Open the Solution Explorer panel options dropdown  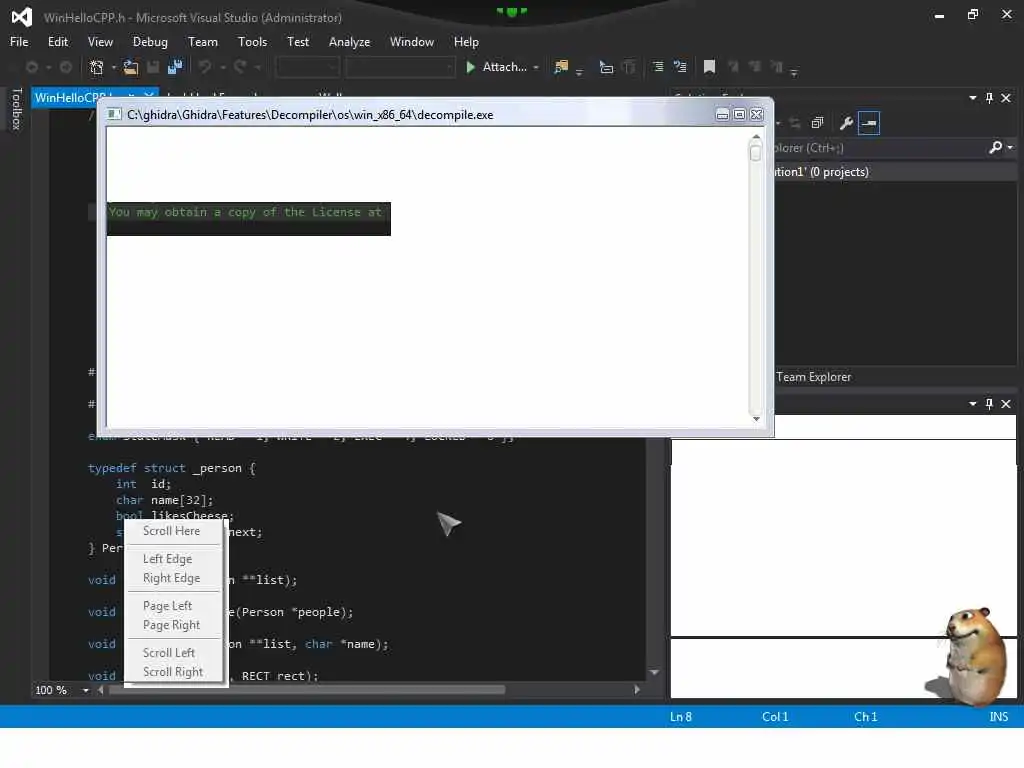[973, 98]
